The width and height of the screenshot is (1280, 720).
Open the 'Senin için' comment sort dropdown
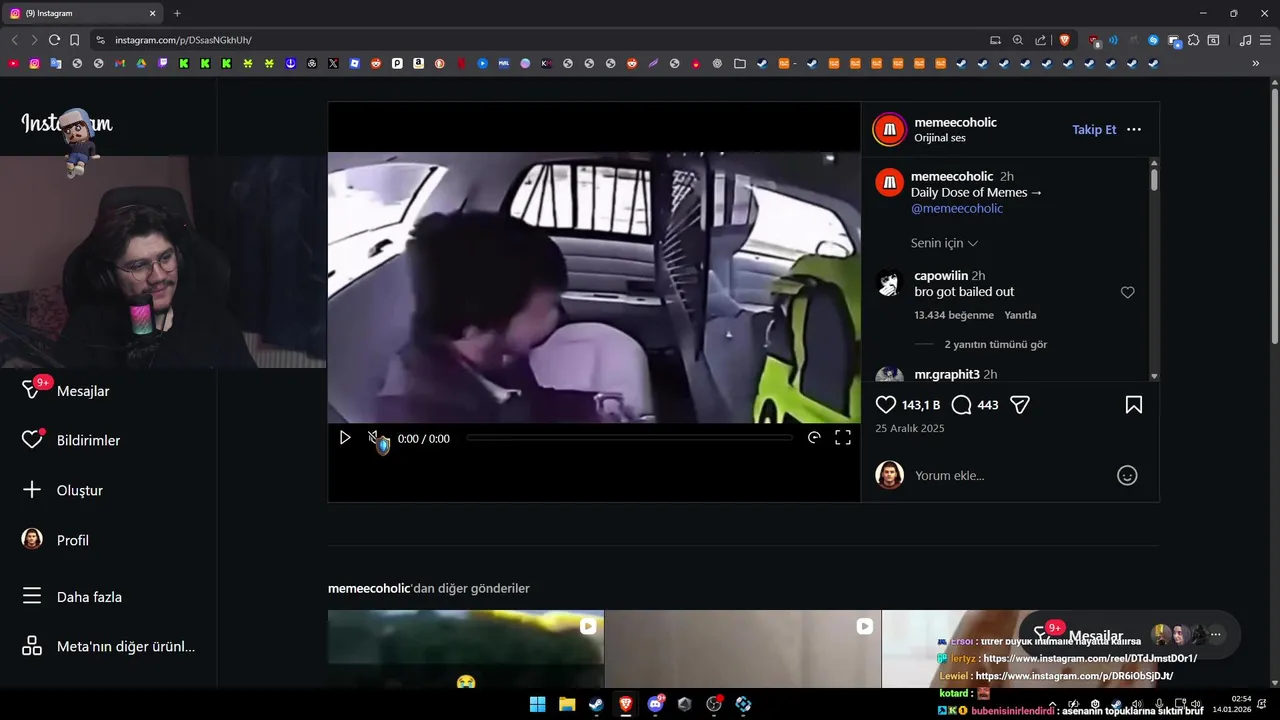pos(944,243)
